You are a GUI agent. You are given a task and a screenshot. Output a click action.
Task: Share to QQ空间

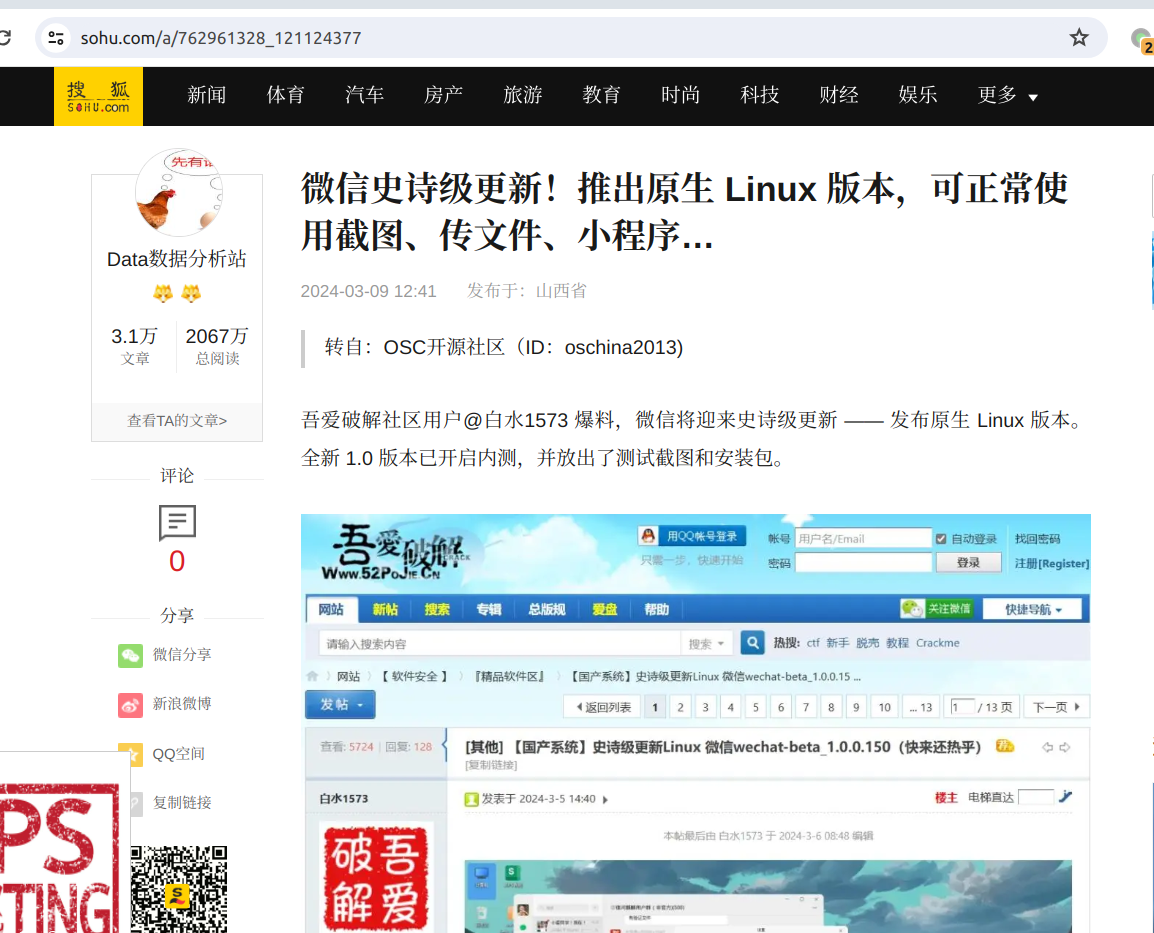coord(178,753)
